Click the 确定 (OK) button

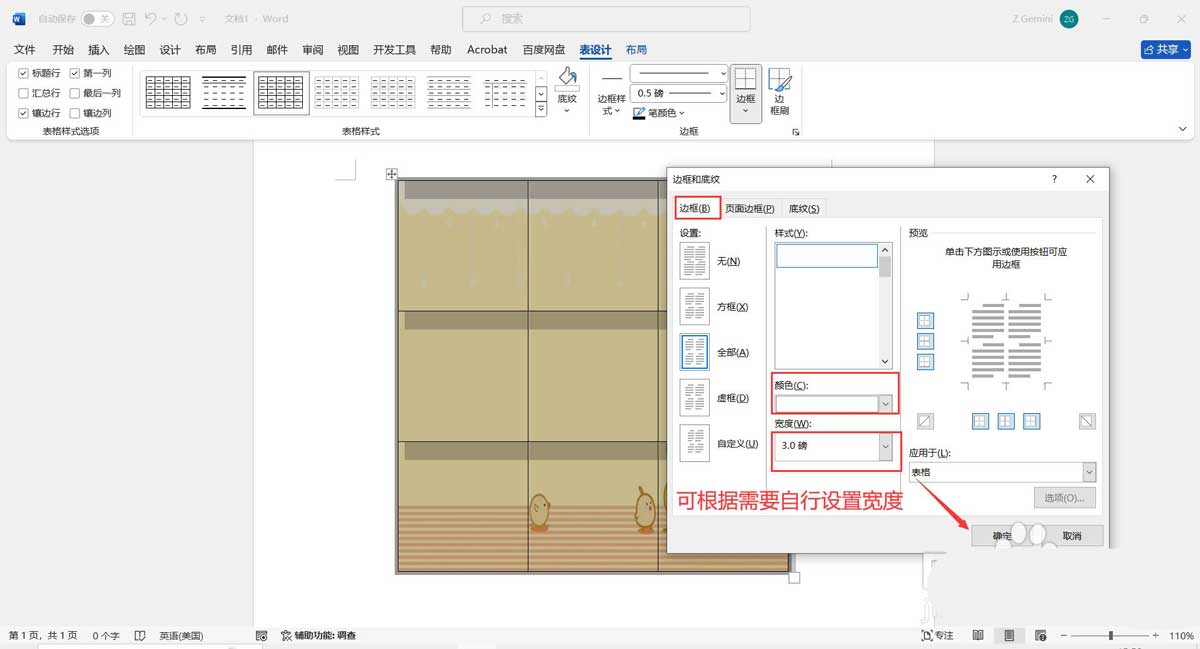coord(1000,535)
